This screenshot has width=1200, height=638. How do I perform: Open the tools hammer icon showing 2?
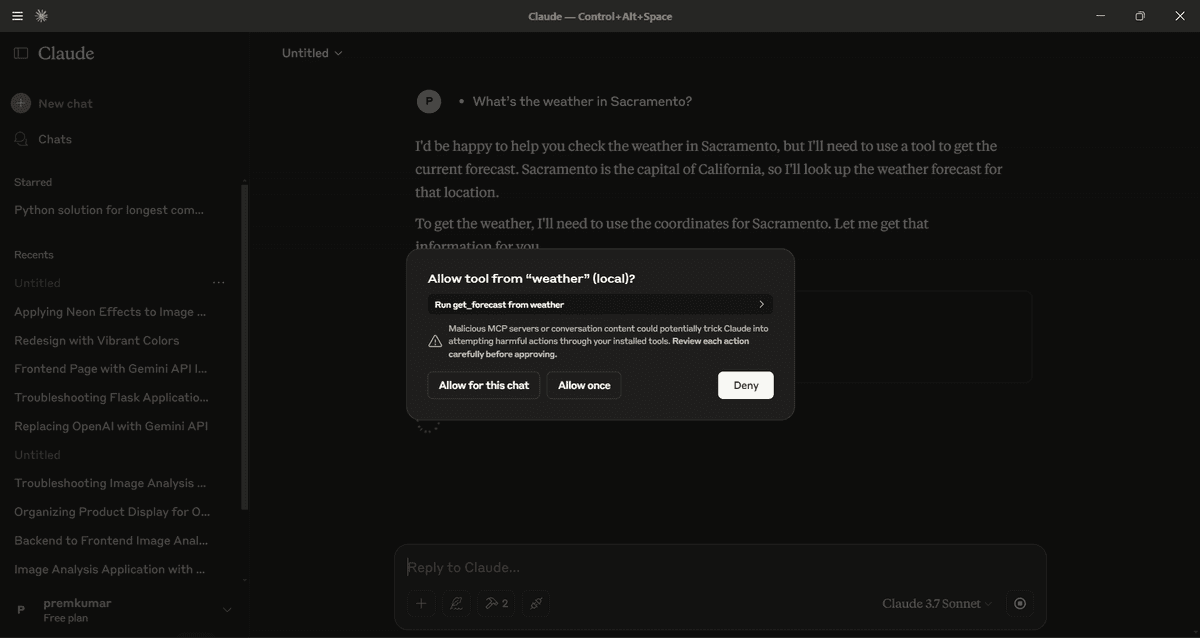(x=497, y=603)
